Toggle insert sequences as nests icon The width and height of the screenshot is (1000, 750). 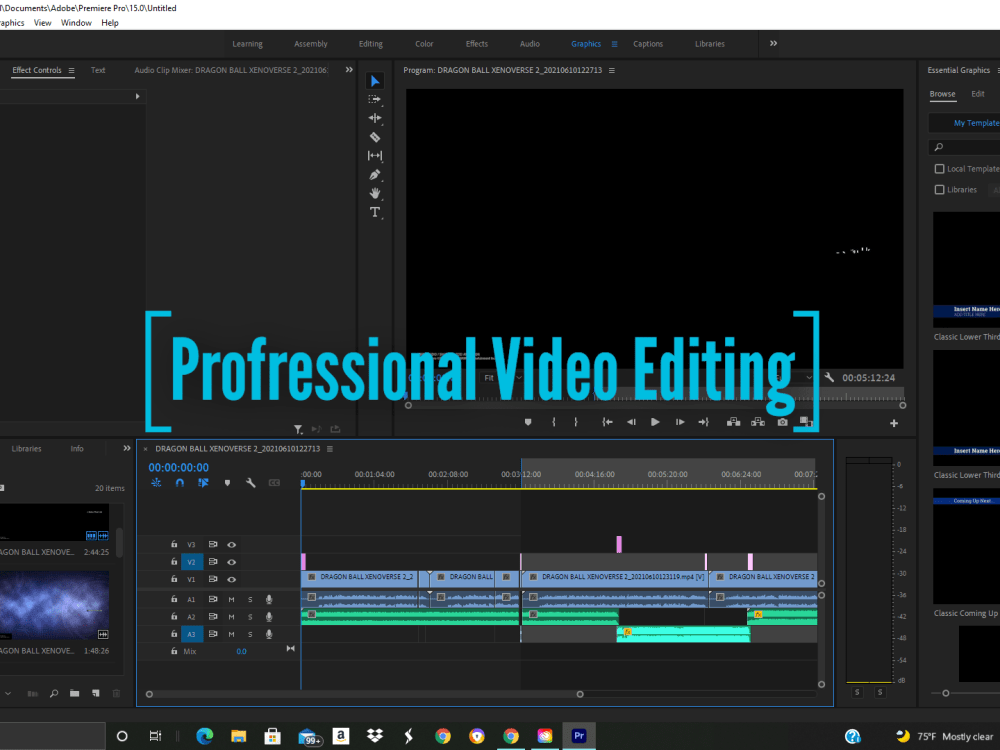pos(156,483)
